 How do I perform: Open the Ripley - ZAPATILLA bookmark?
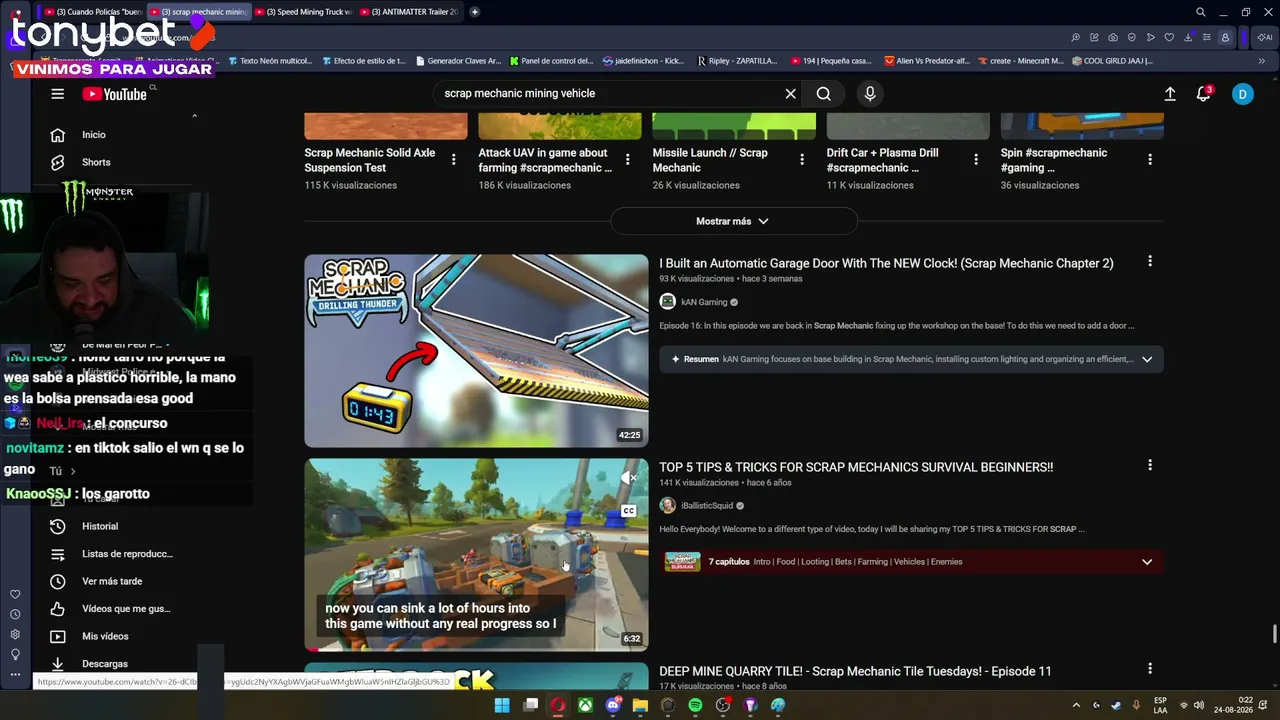click(x=737, y=61)
